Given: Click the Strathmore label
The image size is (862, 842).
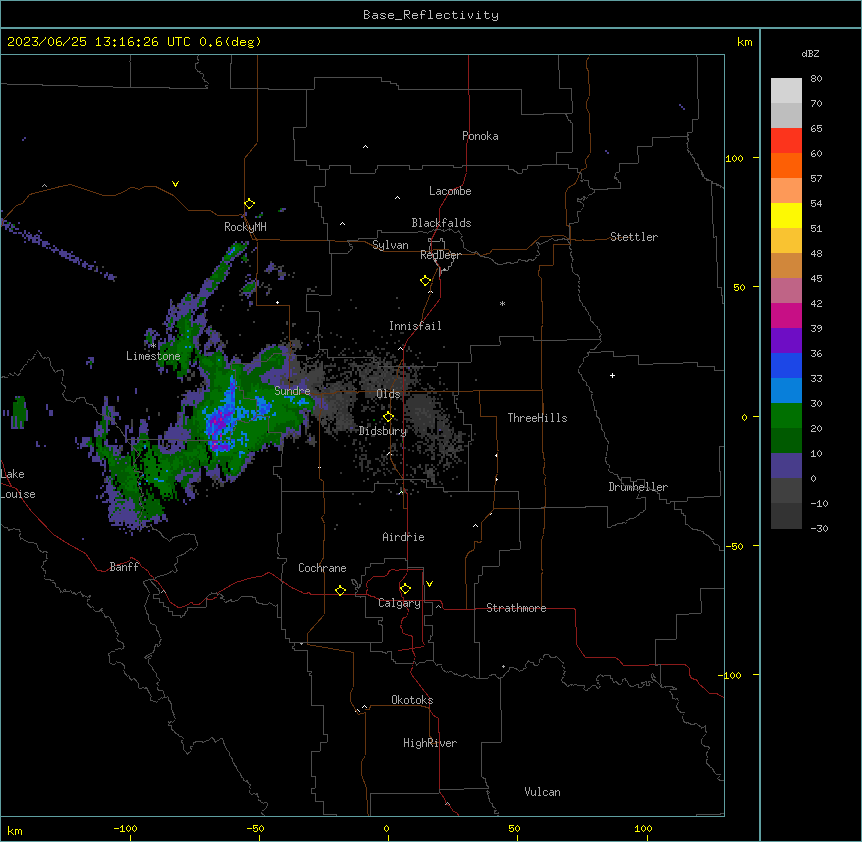Looking at the screenshot, I should (516, 608).
